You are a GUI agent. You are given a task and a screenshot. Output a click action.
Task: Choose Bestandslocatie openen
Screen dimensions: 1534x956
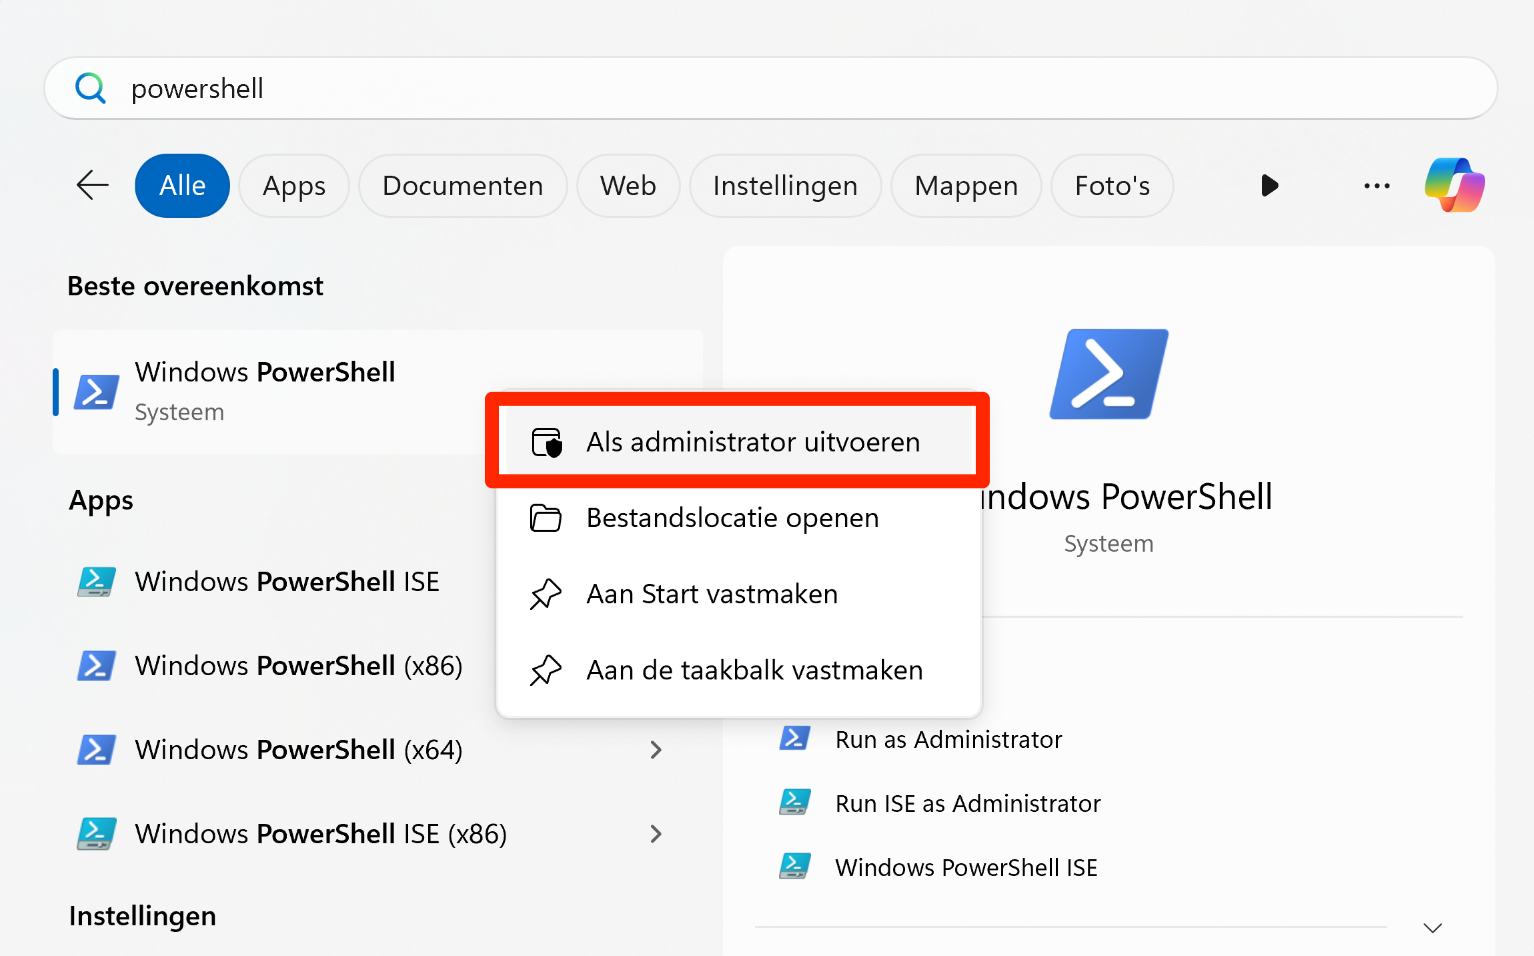[739, 518]
